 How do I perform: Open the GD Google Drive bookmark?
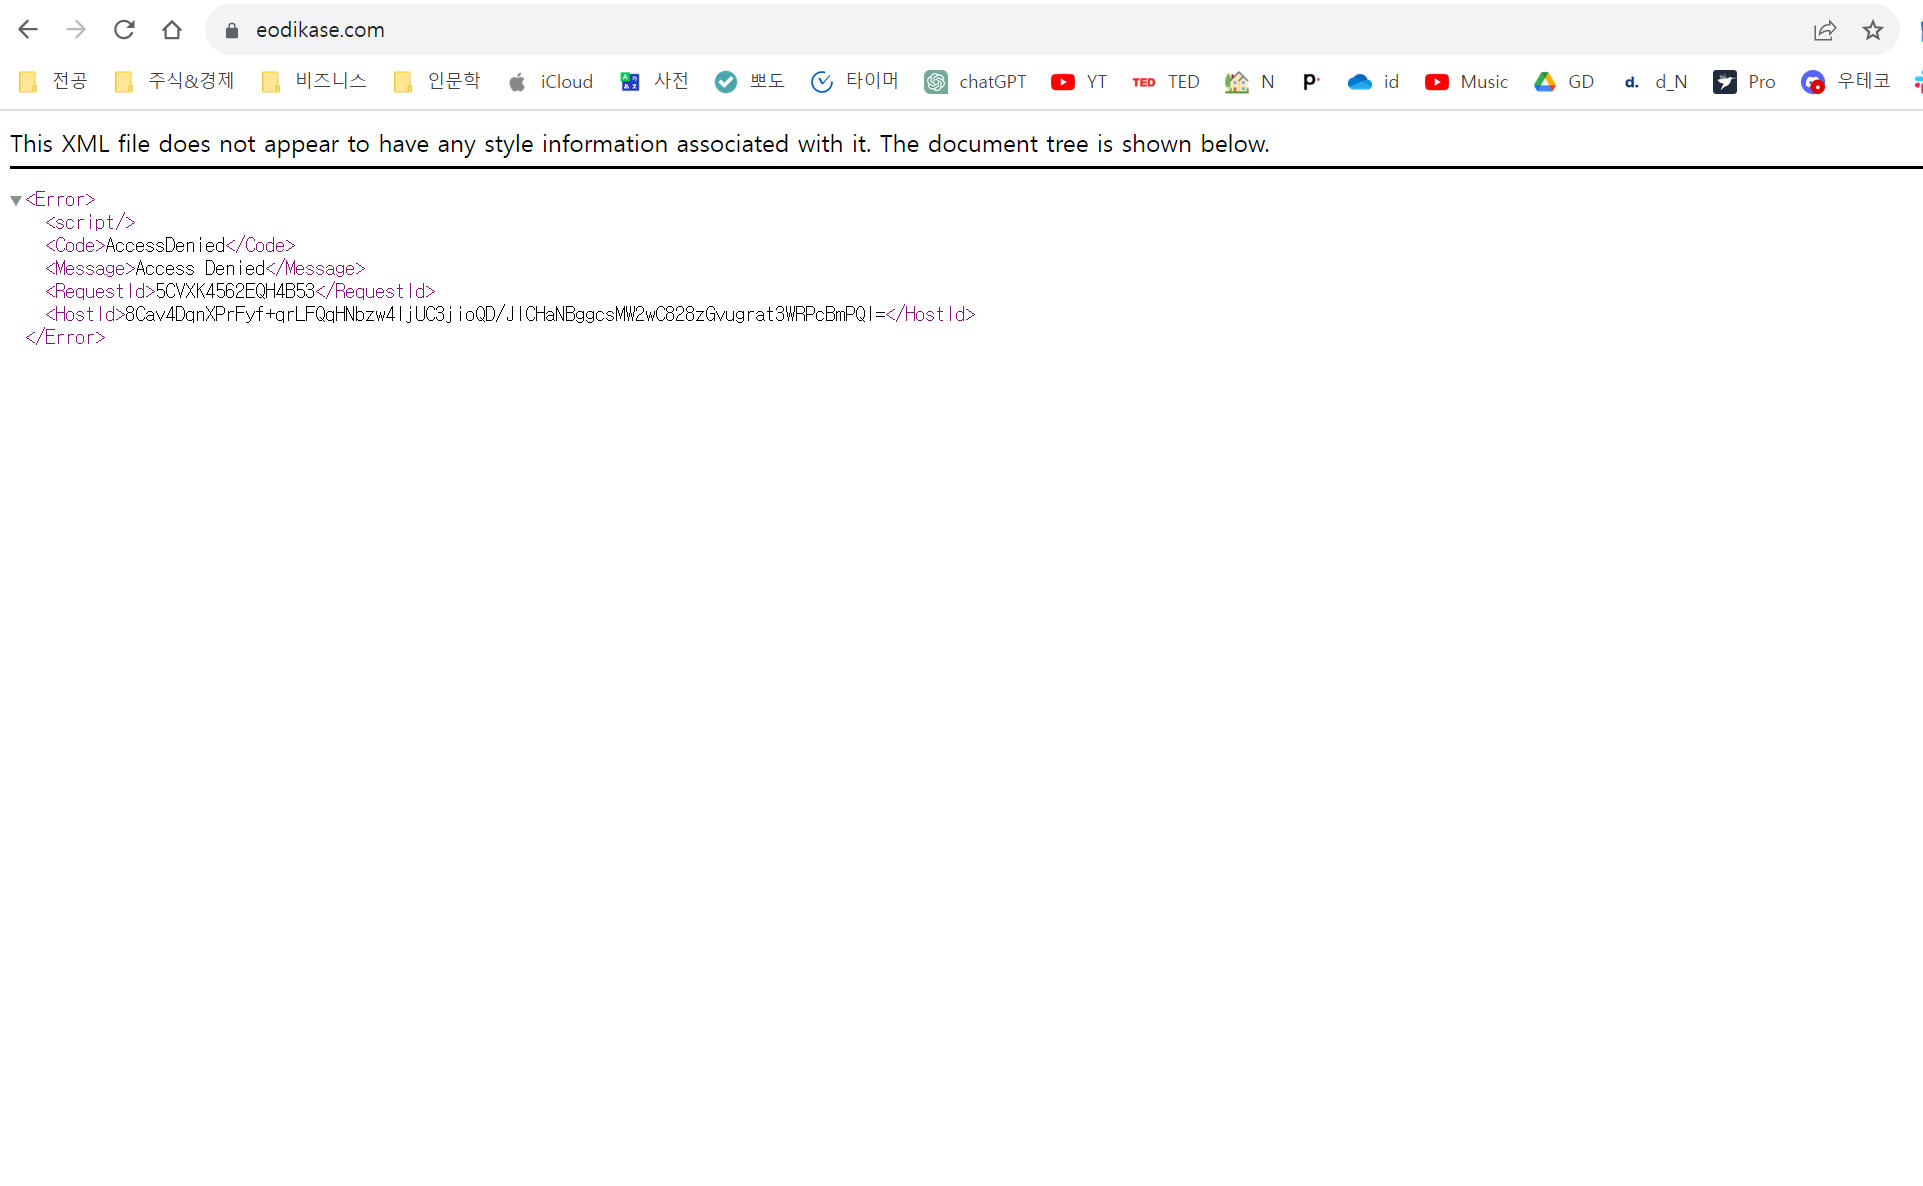[x=1565, y=81]
